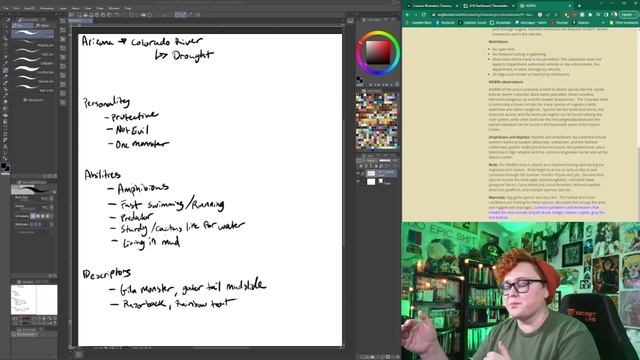Select the Zoom magnifier tool
This screenshot has width=640, height=360.
[x=5, y=25]
